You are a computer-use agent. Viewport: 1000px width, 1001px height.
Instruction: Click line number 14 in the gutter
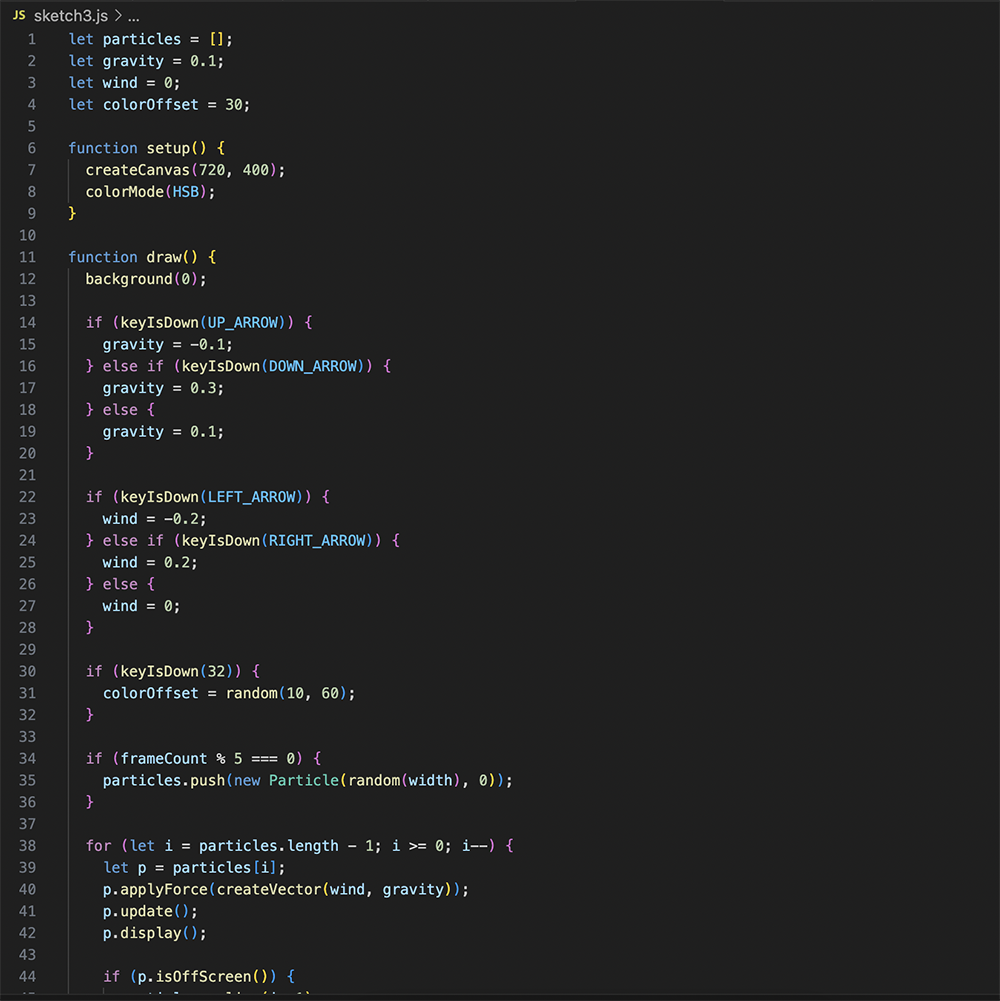pos(28,322)
